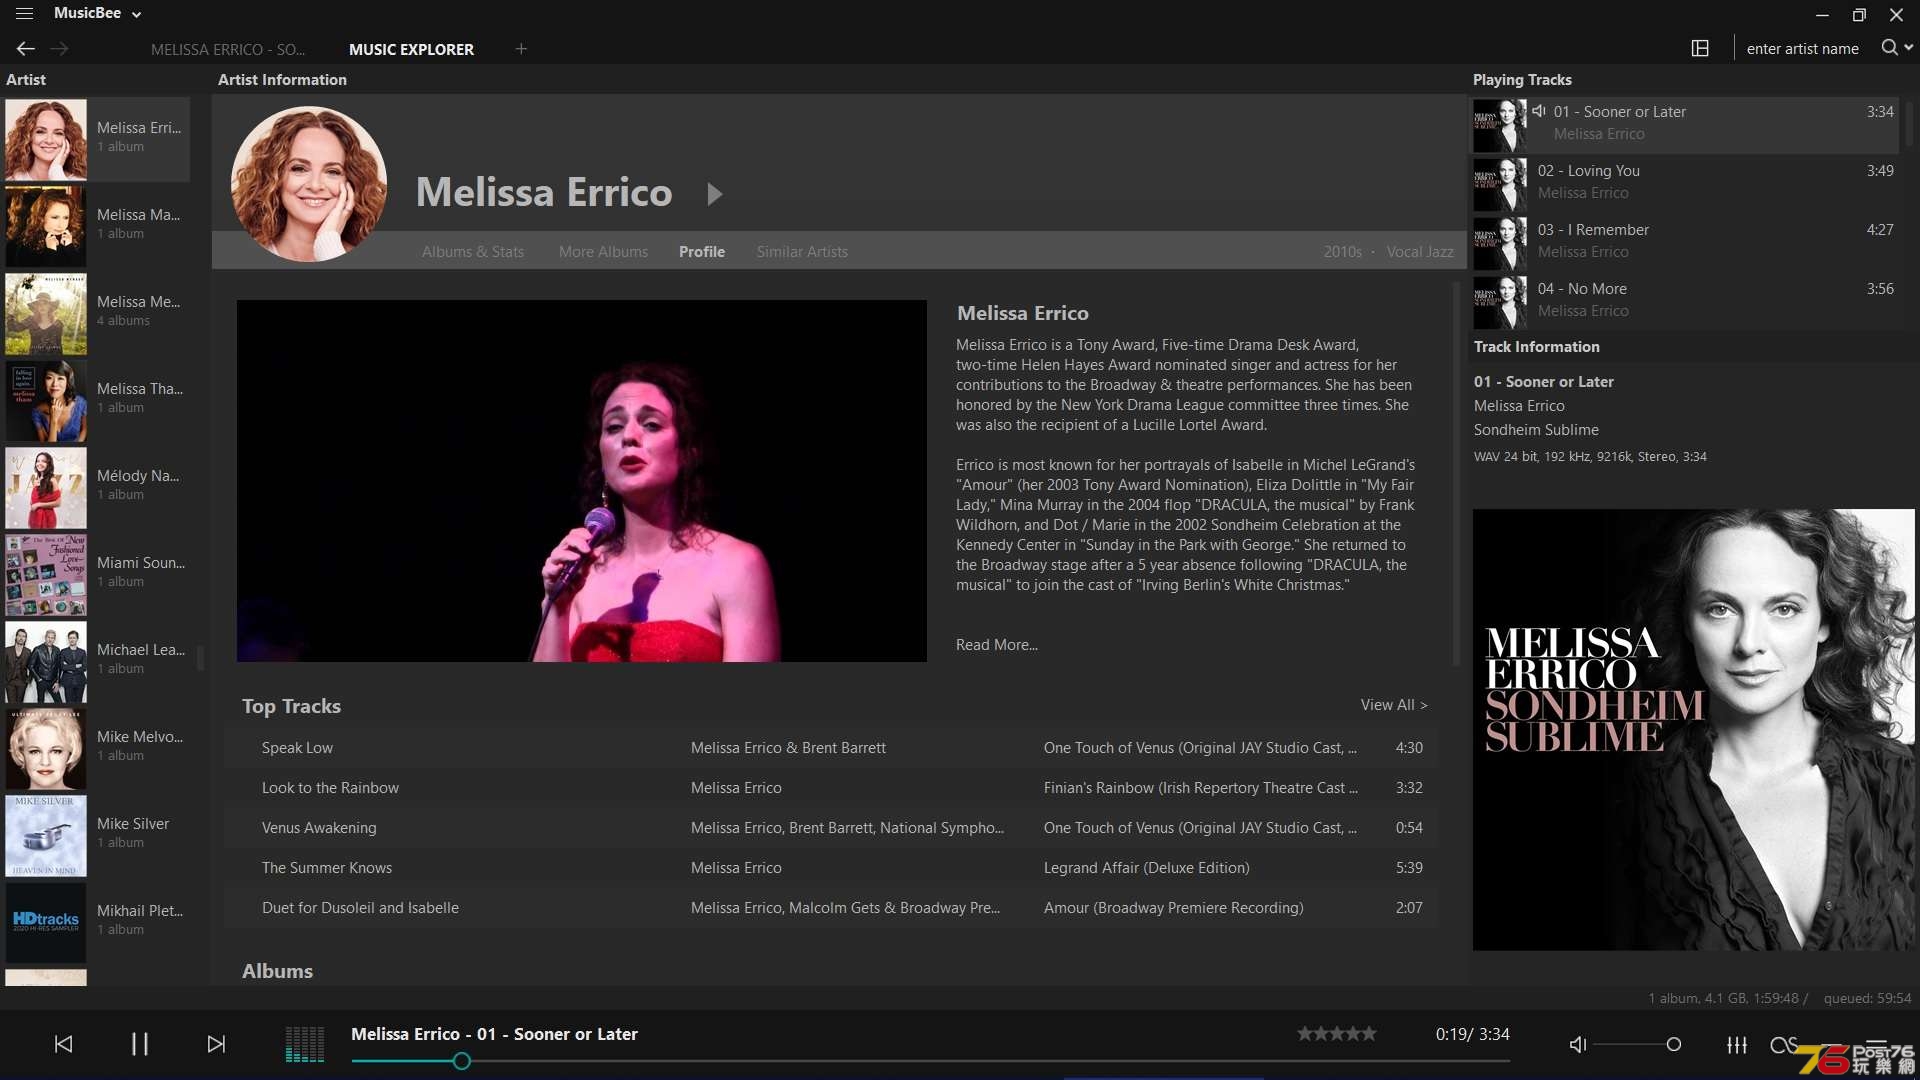
Task: Mute the volume with speaker icon
Action: point(1578,1044)
